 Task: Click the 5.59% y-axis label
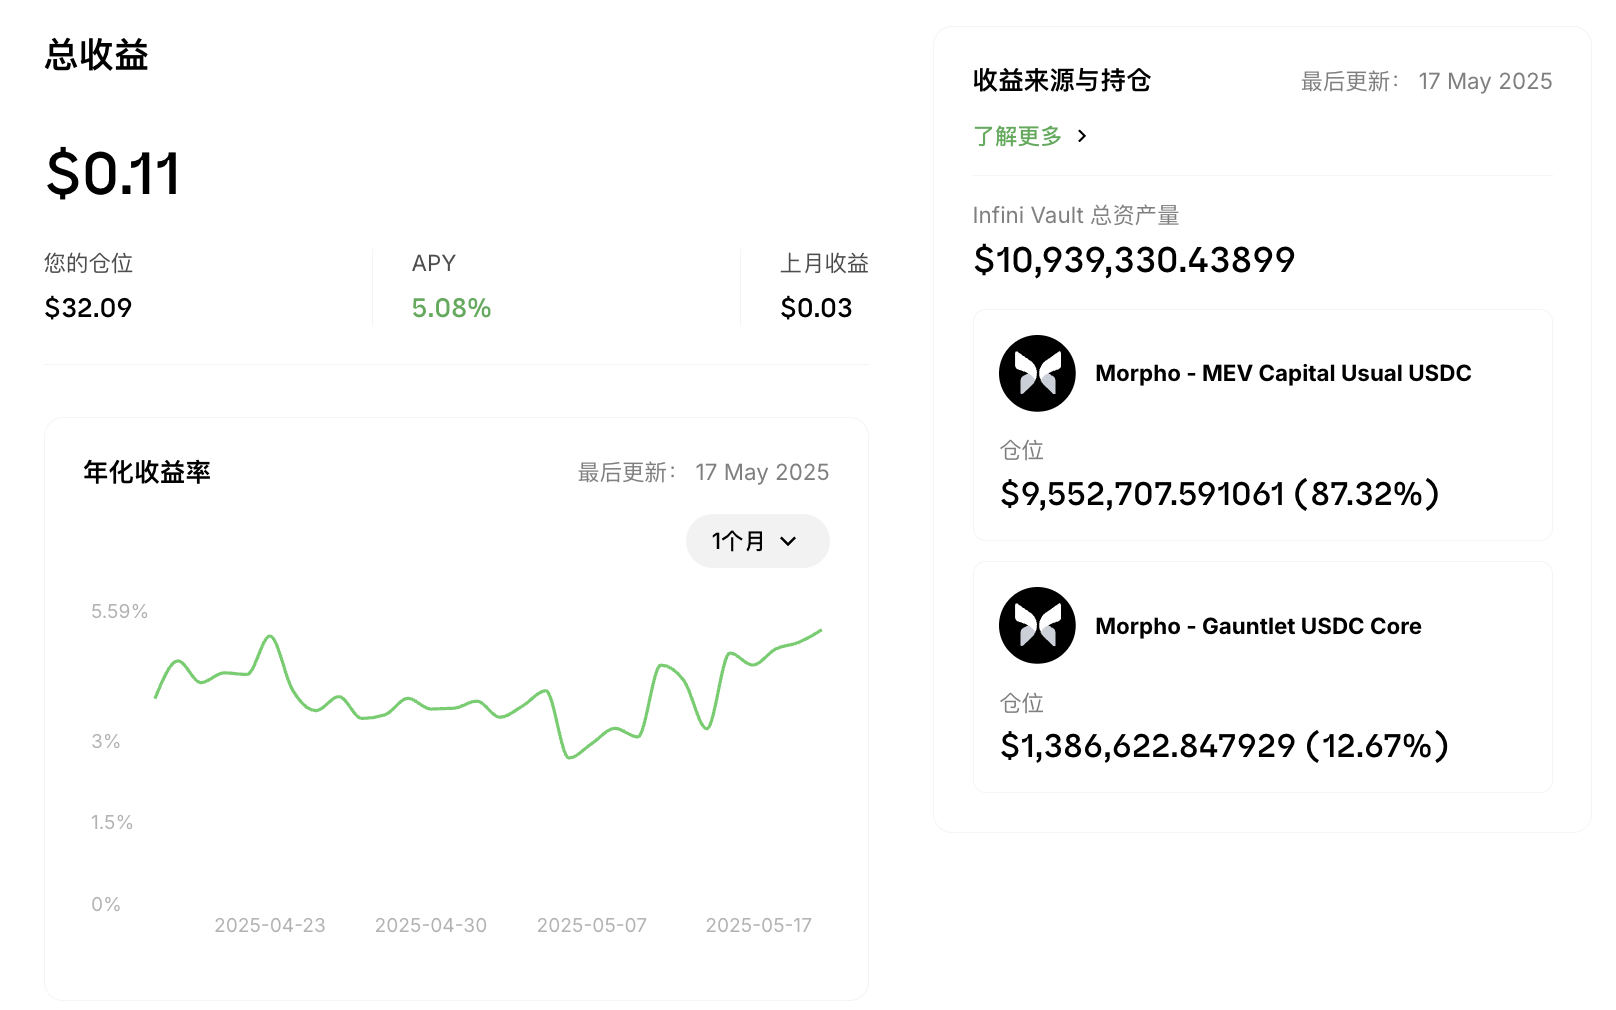[119, 611]
